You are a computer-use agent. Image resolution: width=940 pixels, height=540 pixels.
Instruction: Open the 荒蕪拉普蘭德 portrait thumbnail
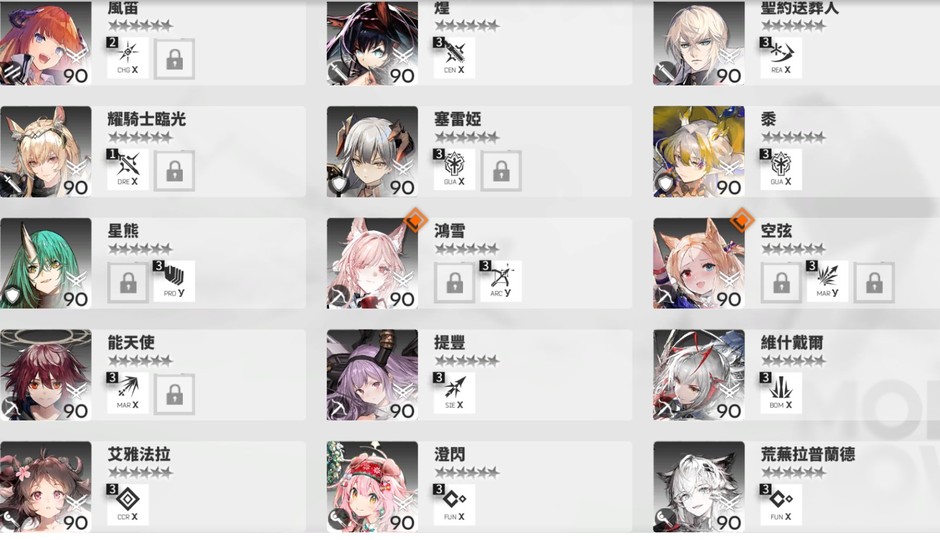[699, 487]
